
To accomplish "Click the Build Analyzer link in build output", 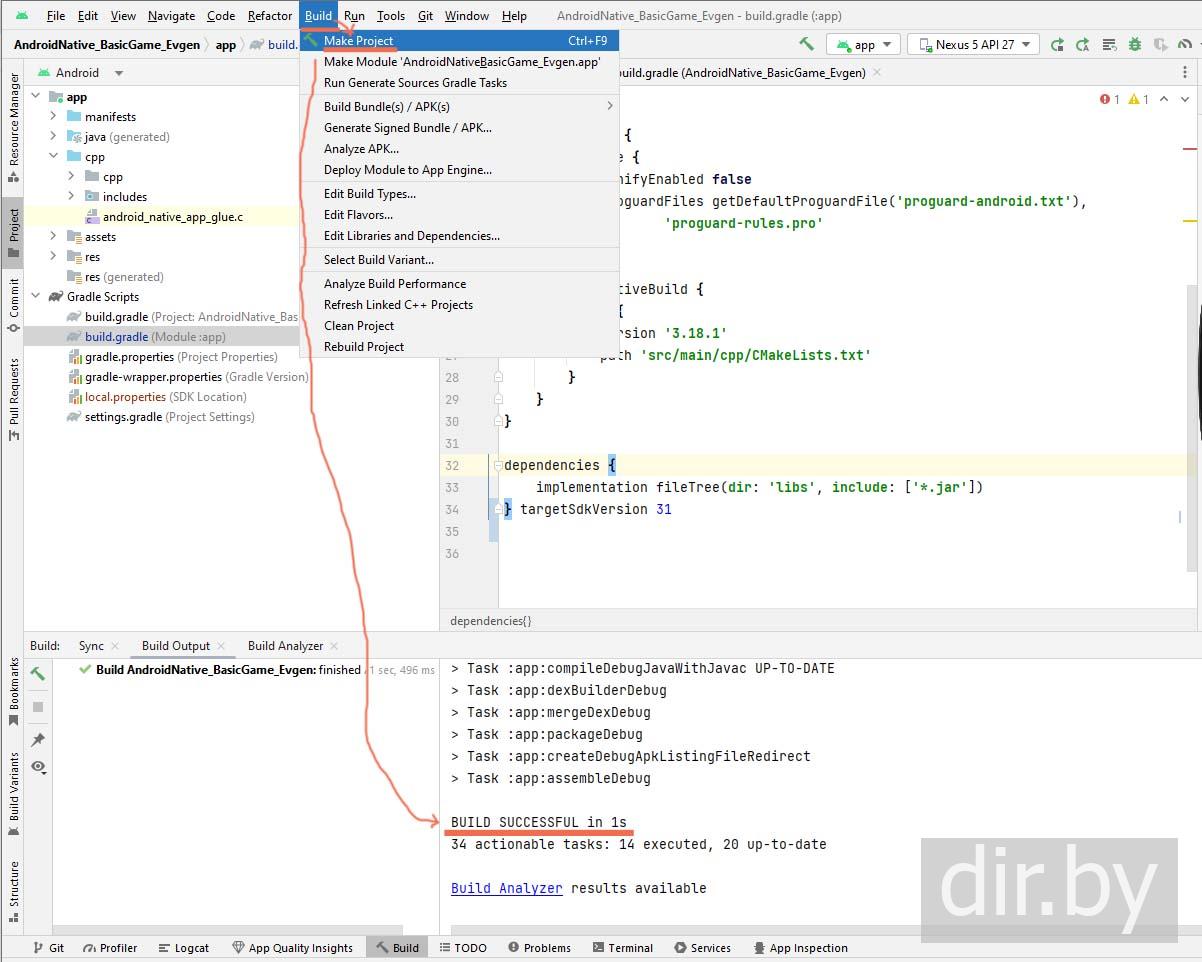I will point(506,888).
